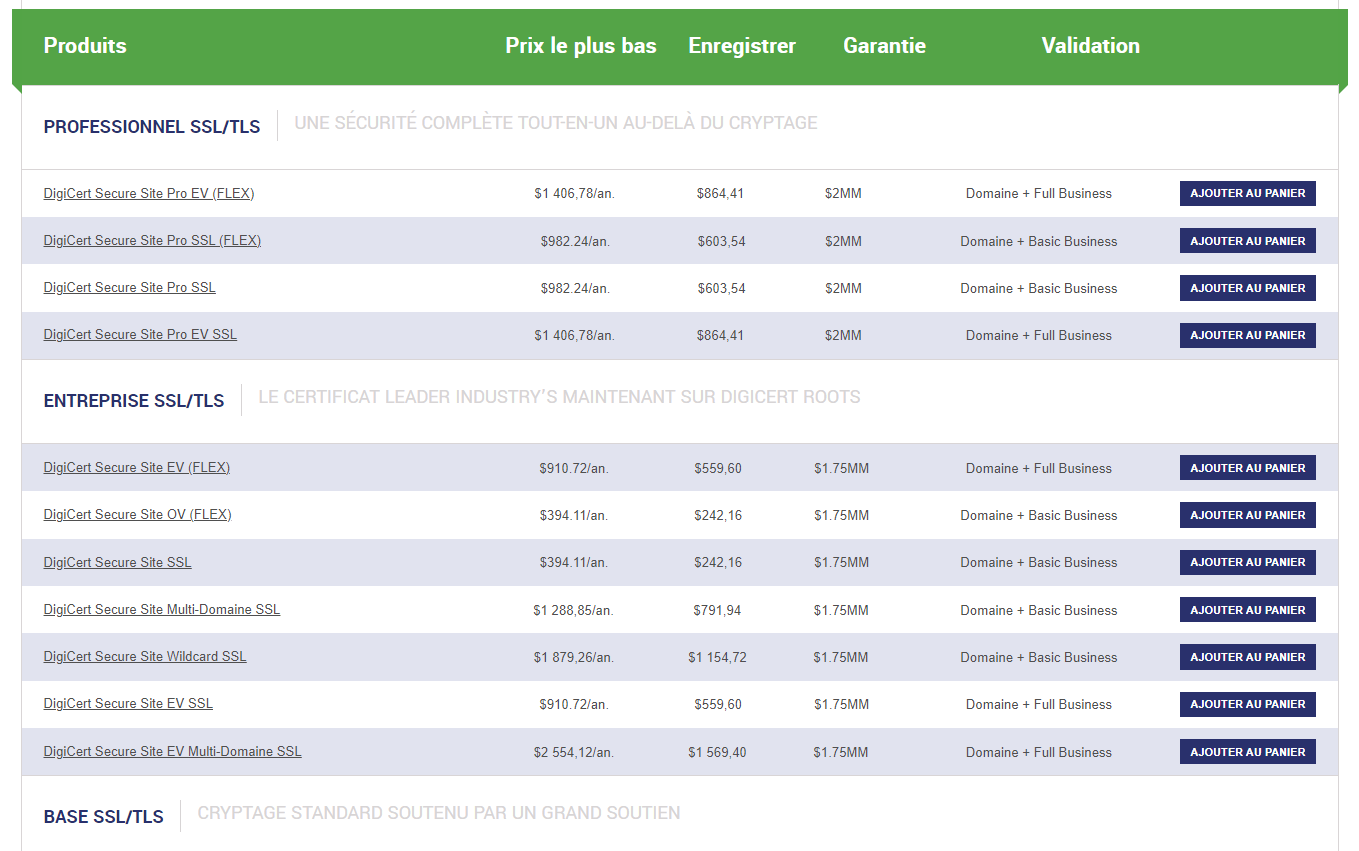Click the Validation column header

(1090, 45)
